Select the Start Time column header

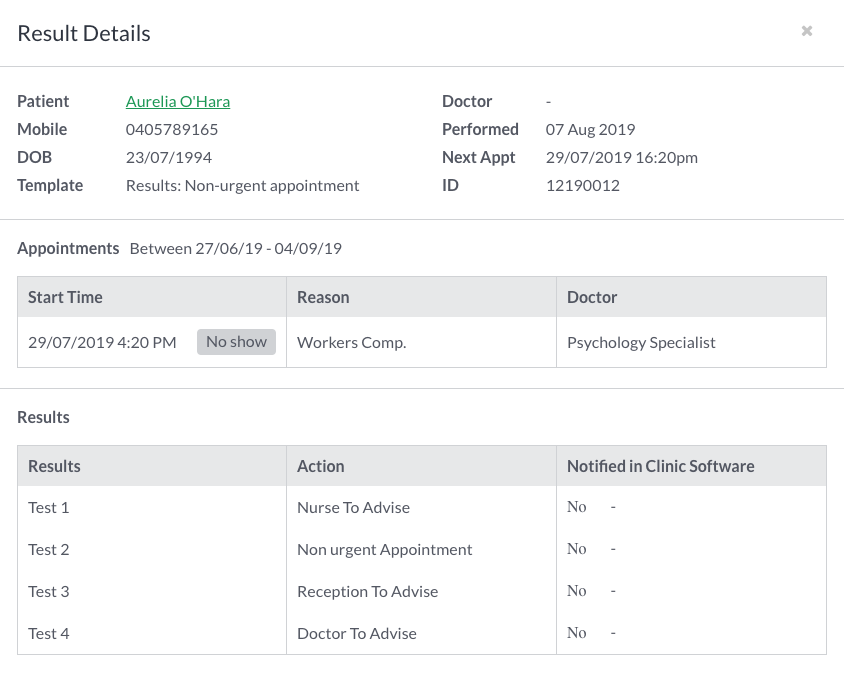[152, 297]
